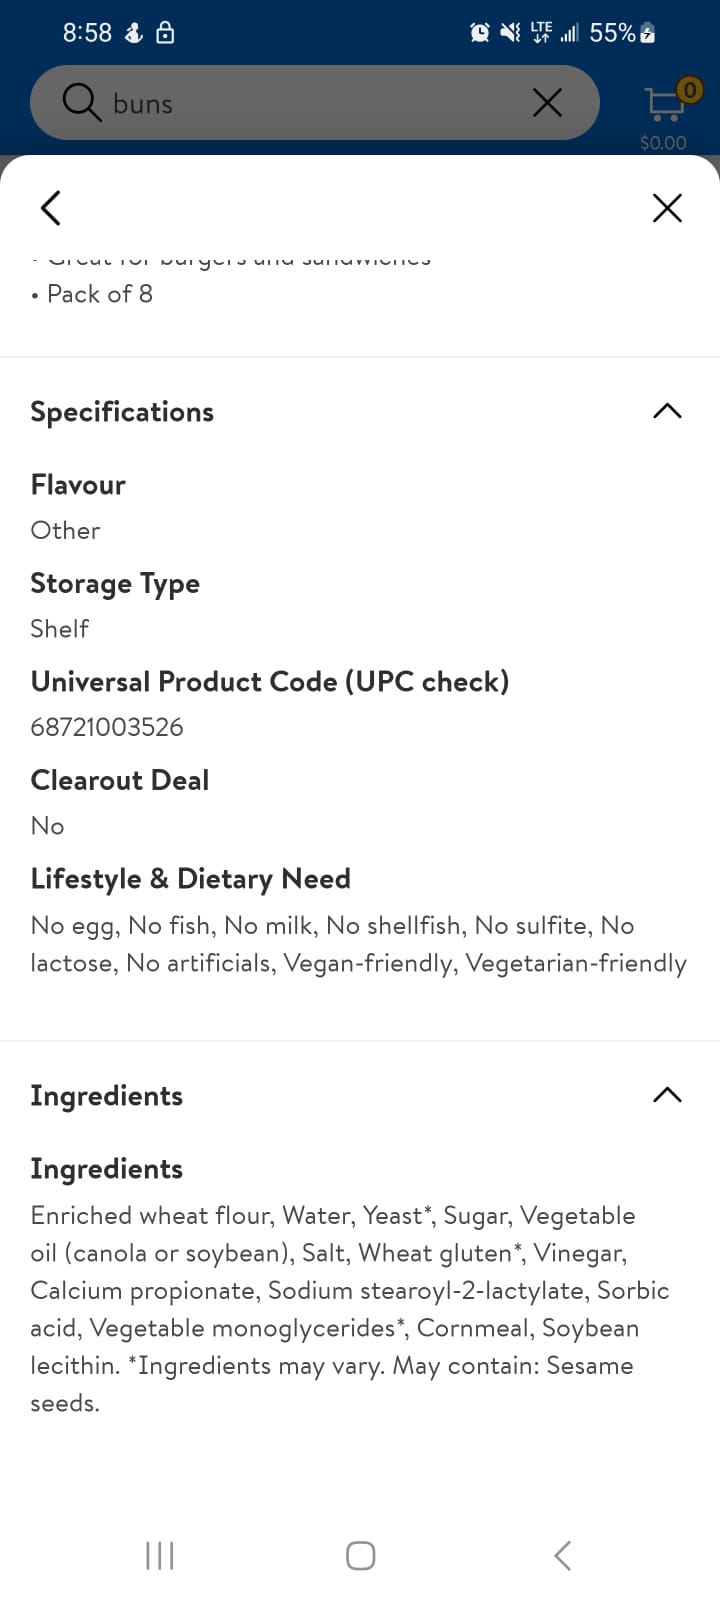Tap the ingredients list paragraph
This screenshot has height=1600, width=720.
coord(350,1309)
